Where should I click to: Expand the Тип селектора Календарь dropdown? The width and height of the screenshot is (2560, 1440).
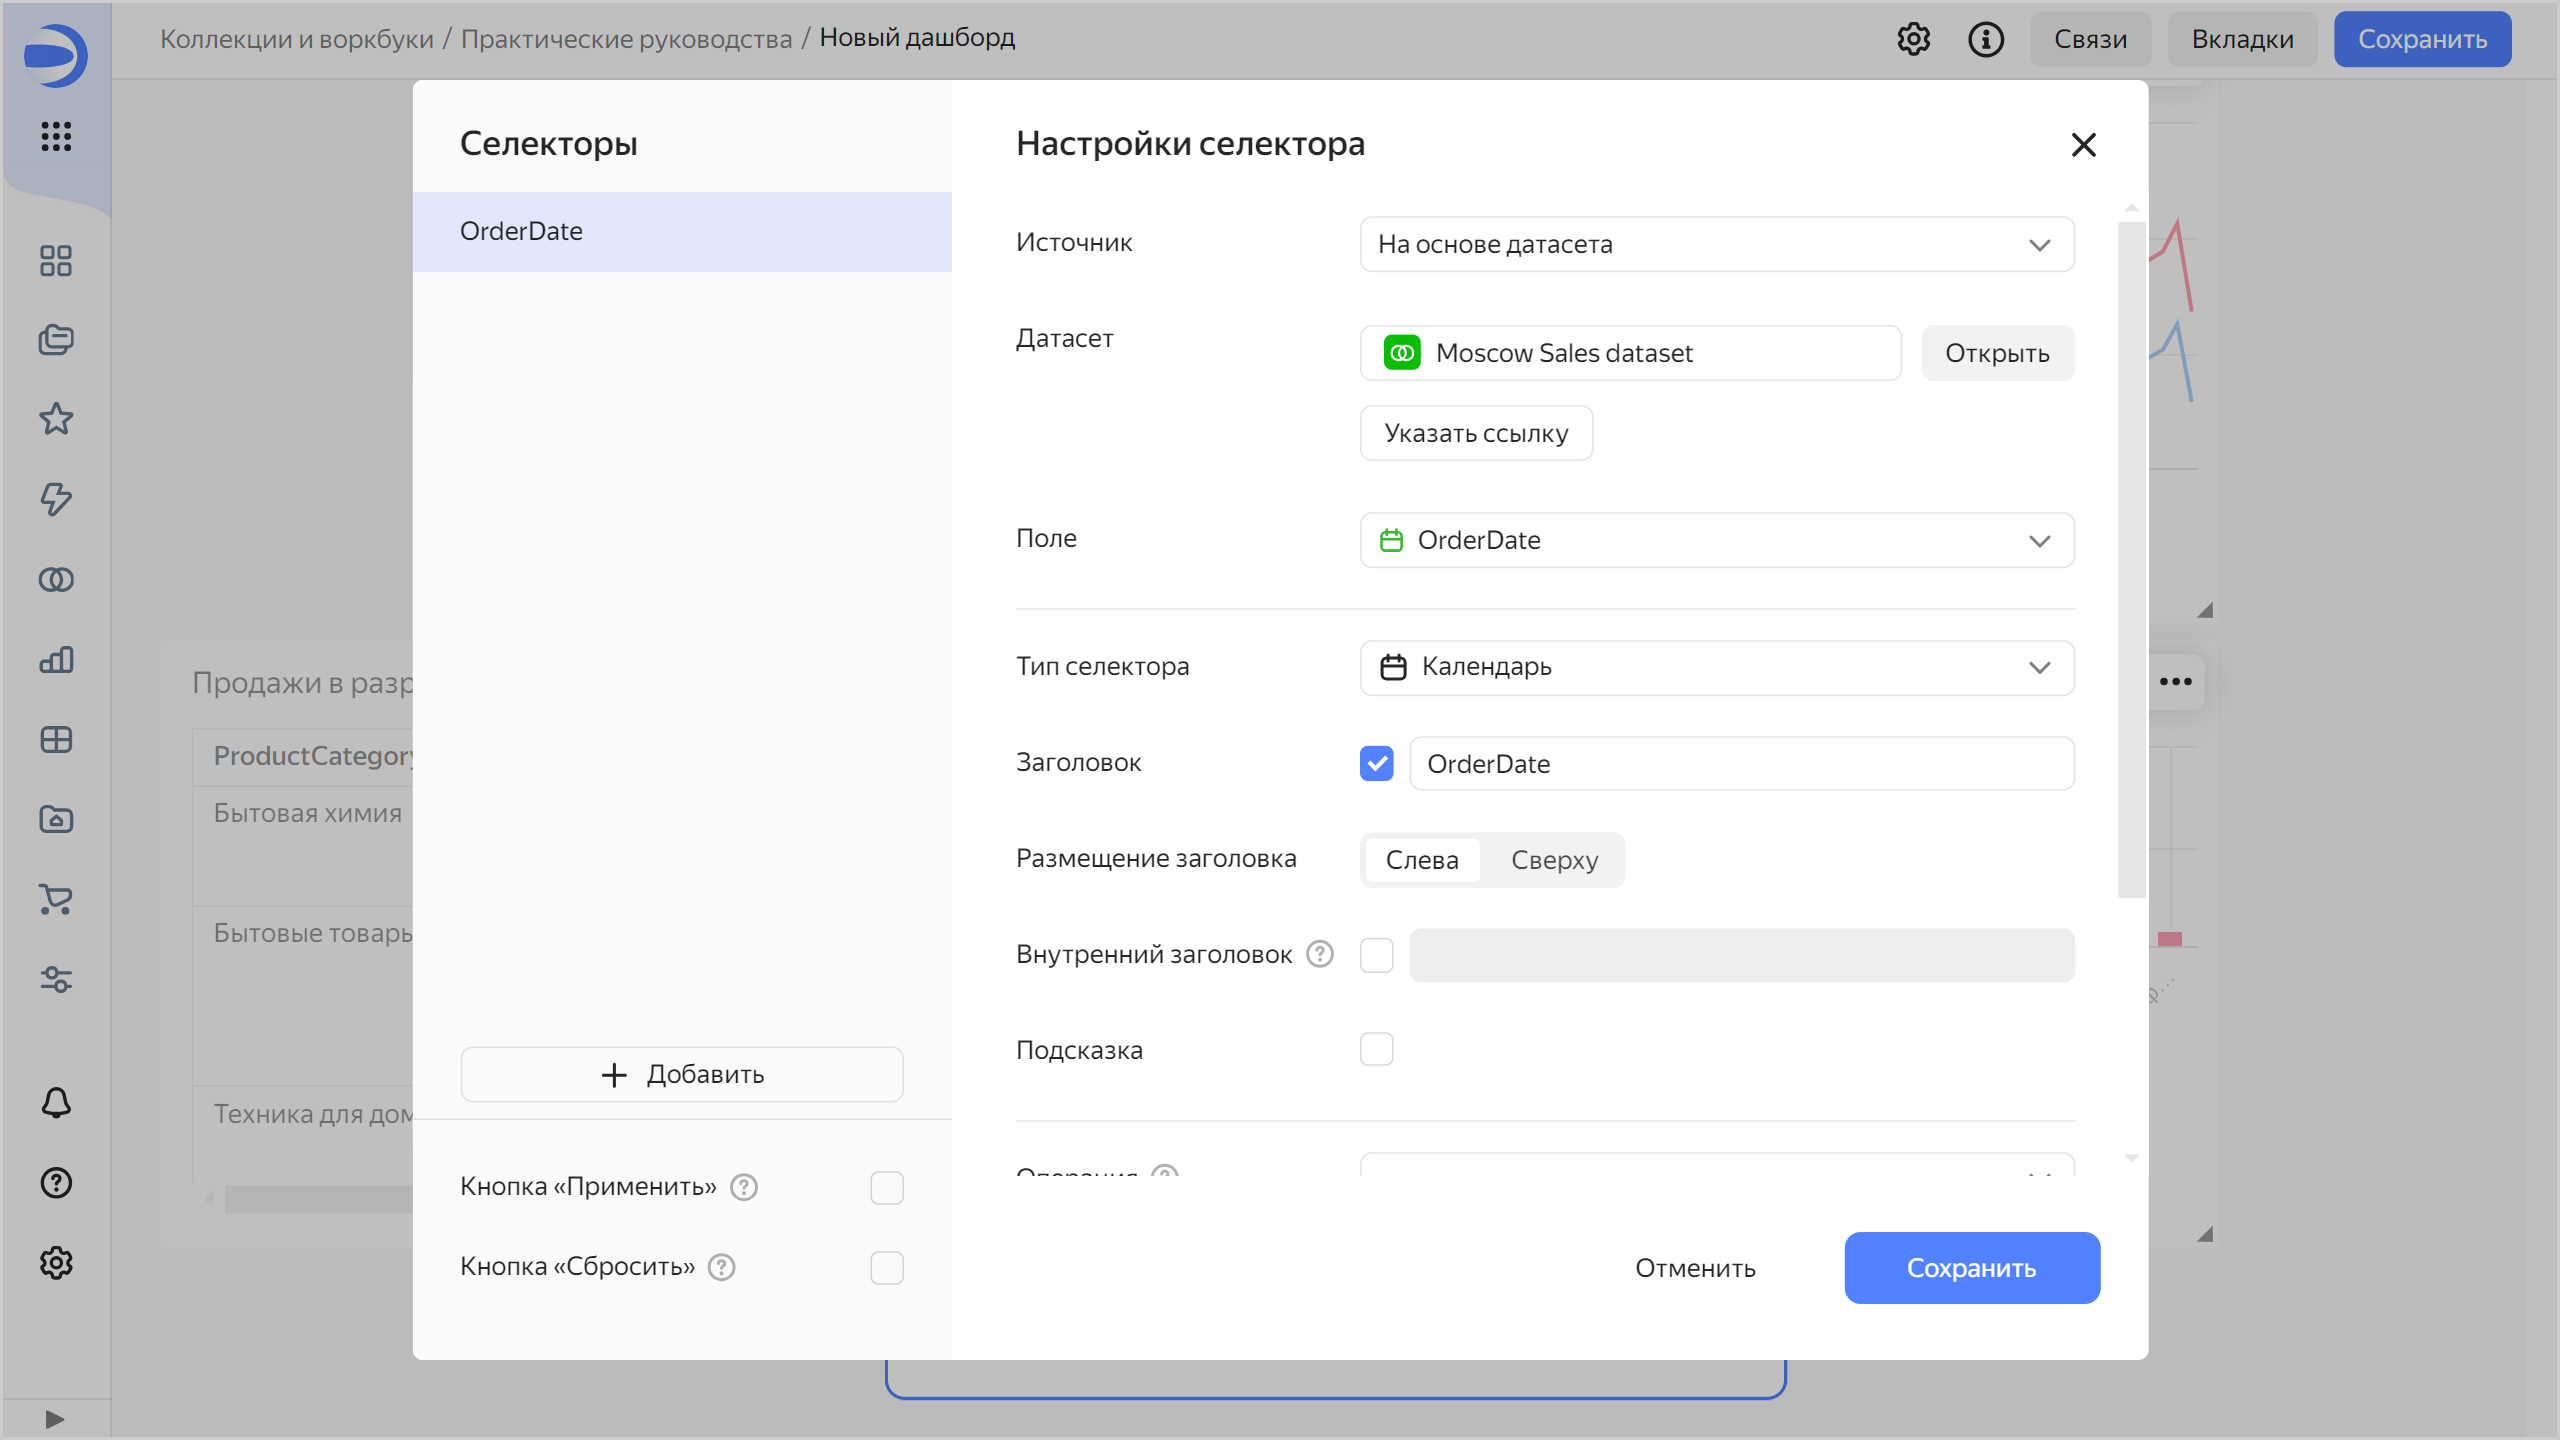tap(1716, 667)
